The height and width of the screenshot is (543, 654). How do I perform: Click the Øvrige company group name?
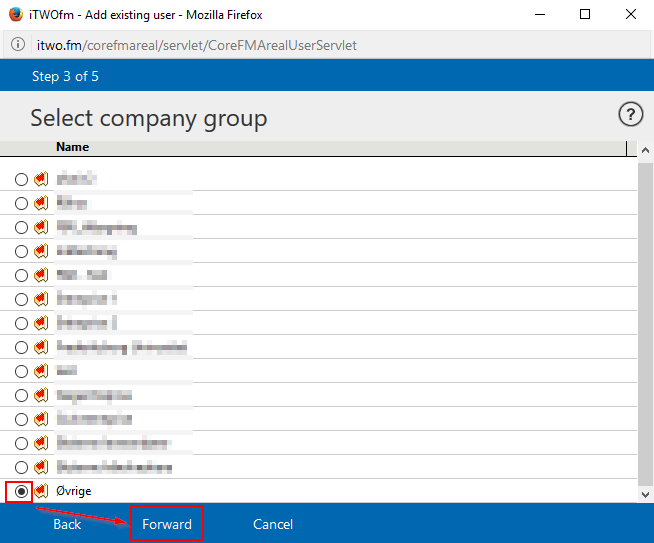[76, 491]
